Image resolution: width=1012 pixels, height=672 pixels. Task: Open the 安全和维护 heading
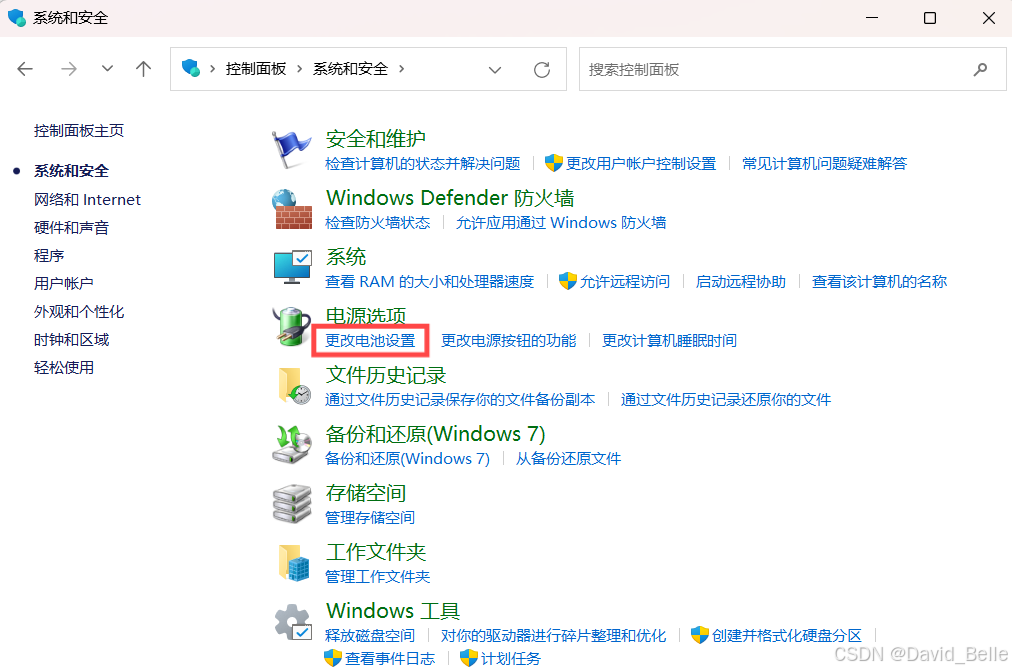coord(376,139)
